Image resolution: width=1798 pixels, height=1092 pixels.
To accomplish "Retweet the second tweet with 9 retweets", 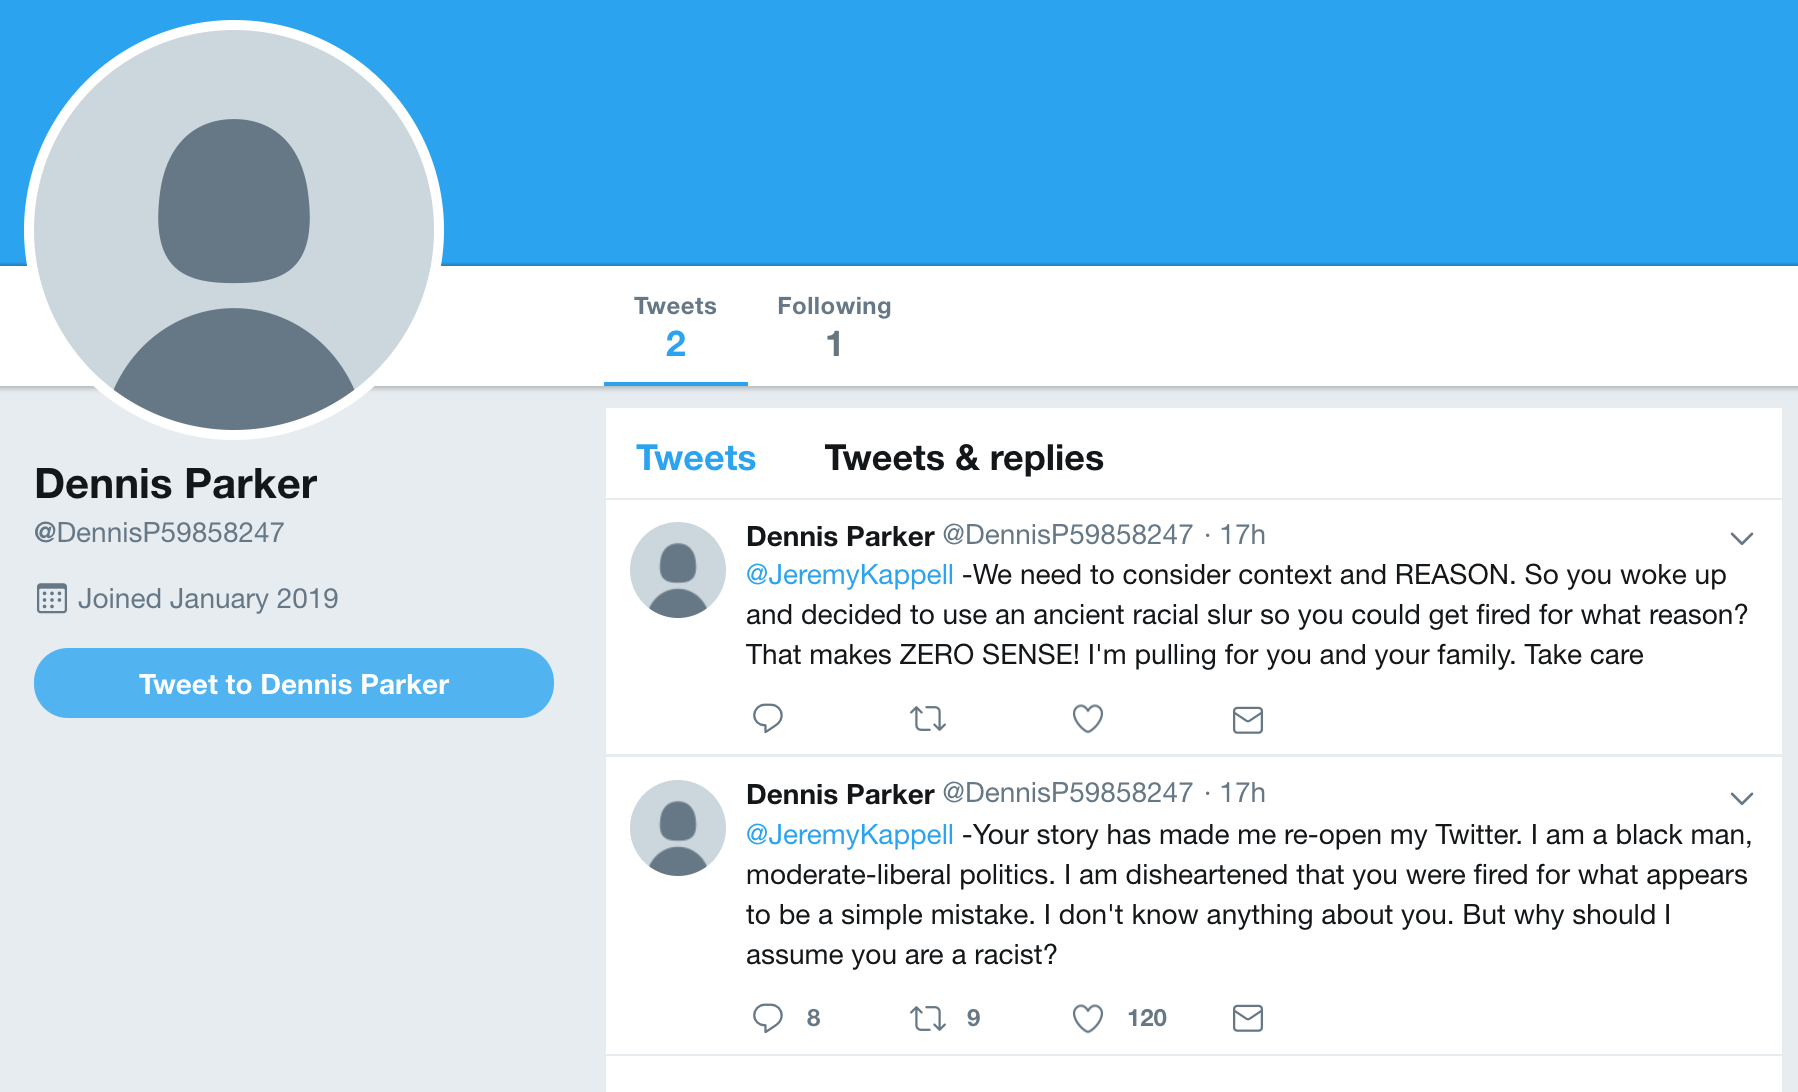I will point(928,1018).
